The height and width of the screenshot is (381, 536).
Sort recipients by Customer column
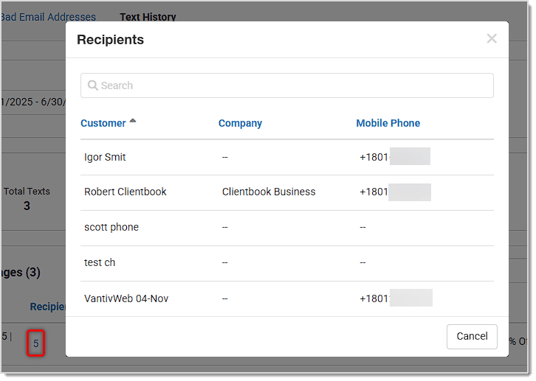click(104, 124)
